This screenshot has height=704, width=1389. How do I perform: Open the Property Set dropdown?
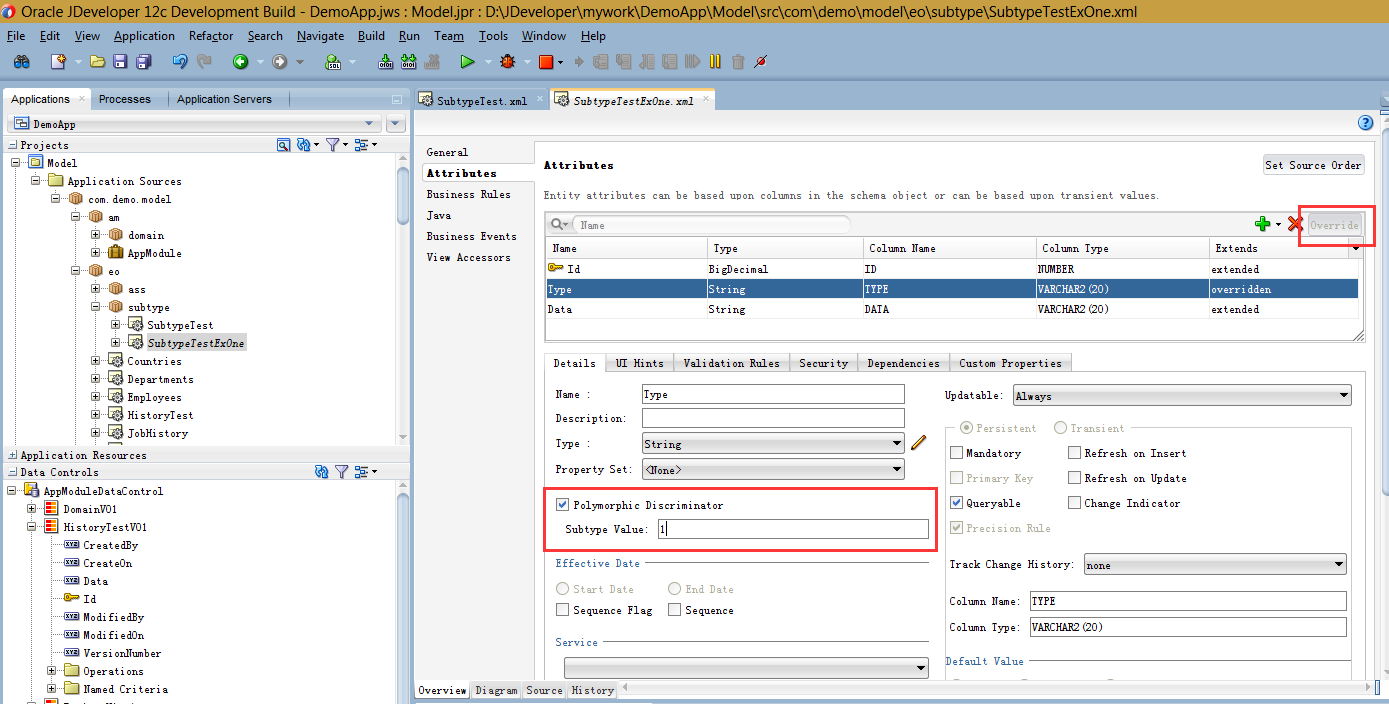click(773, 469)
